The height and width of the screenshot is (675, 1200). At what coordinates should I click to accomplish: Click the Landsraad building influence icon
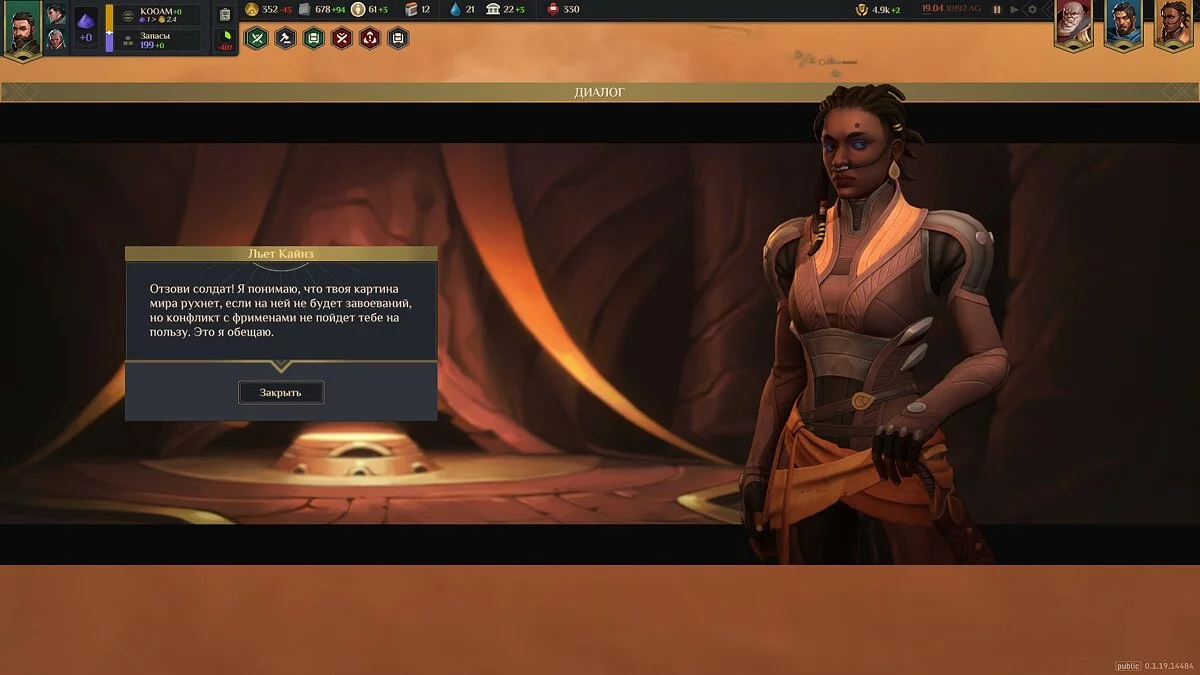point(493,10)
